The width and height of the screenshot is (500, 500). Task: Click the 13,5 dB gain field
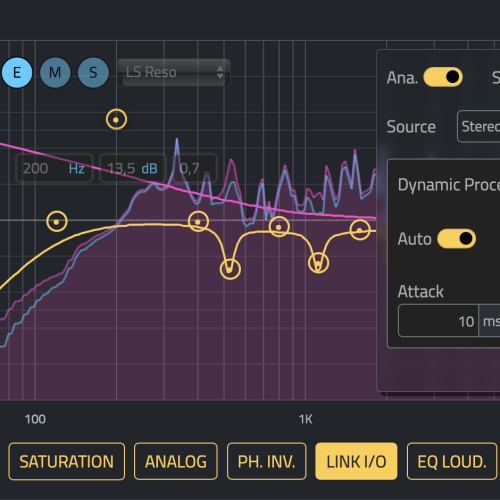[x=133, y=168]
